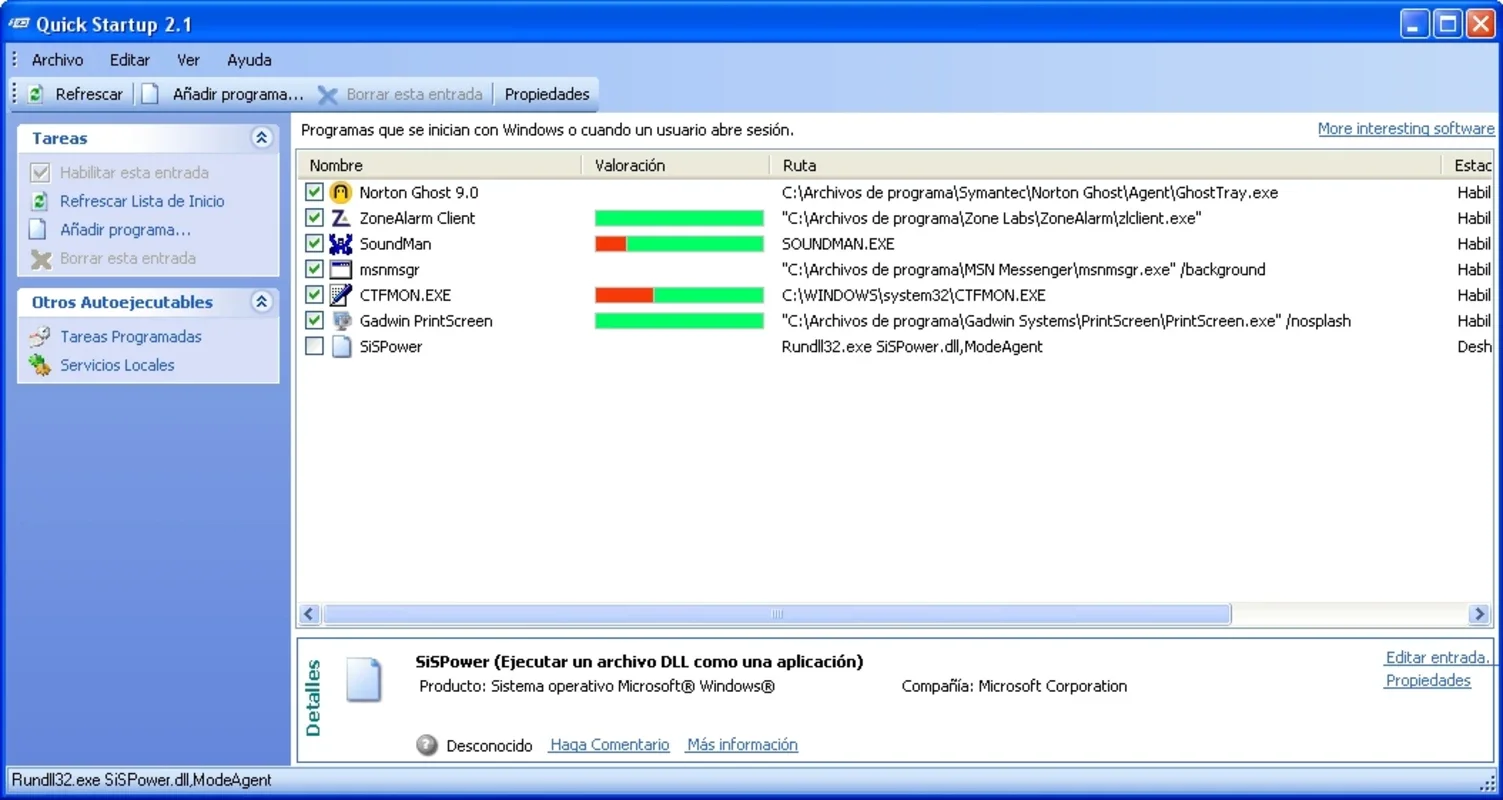Screen dimensions: 1503x800
Task: Disable the SoundMan startup checkbox
Action: click(314, 244)
